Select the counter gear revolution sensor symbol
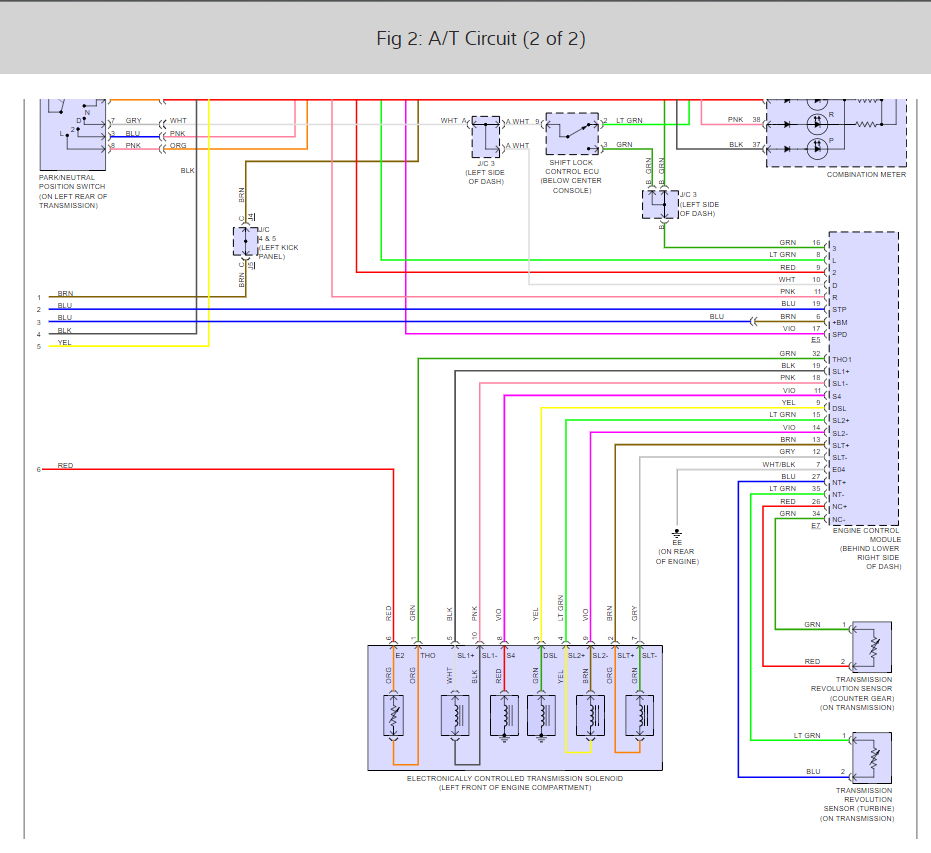The height and width of the screenshot is (853, 931). (x=872, y=647)
